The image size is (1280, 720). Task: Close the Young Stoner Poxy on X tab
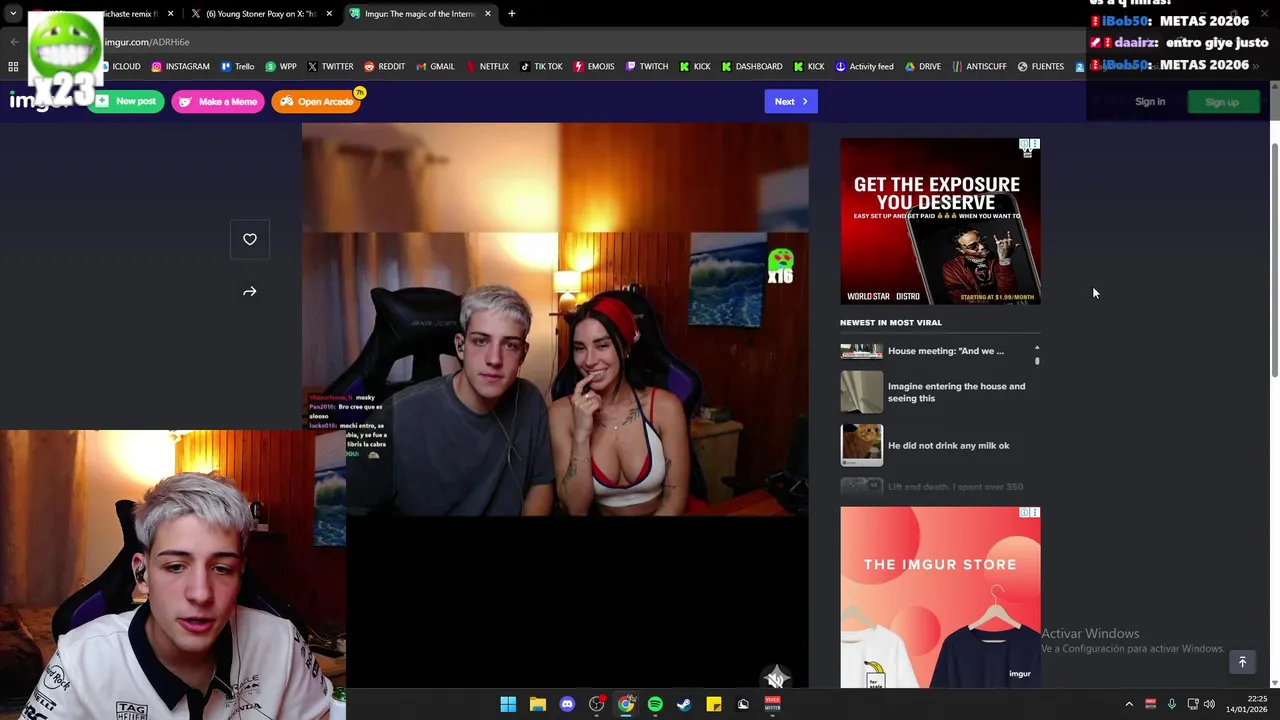point(329,14)
